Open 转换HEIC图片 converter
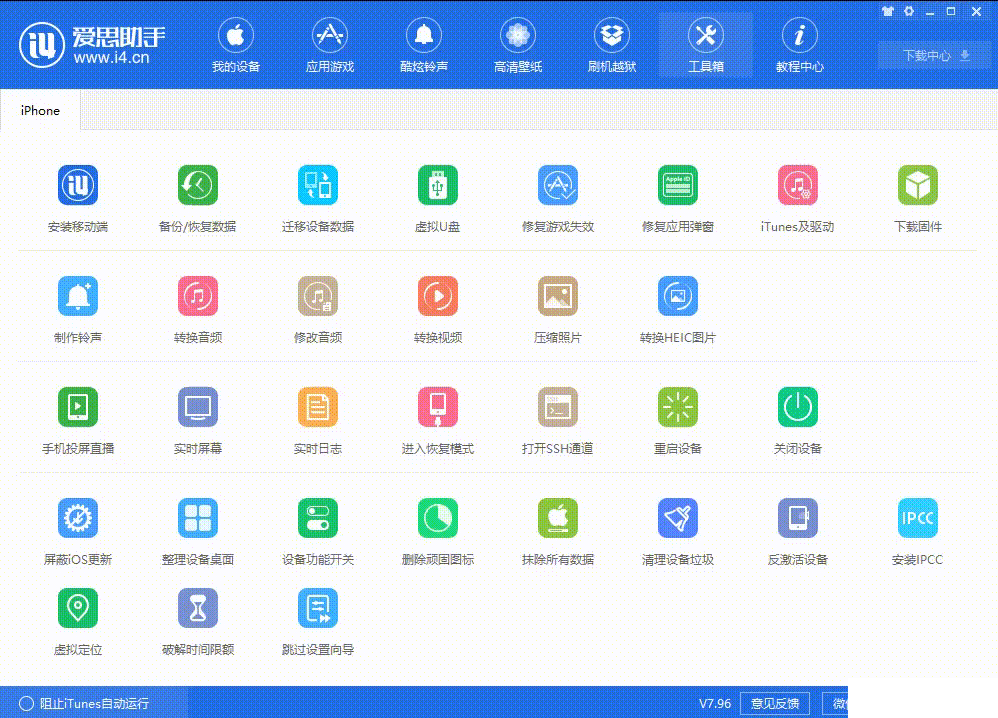Image resolution: width=998 pixels, height=718 pixels. (678, 296)
